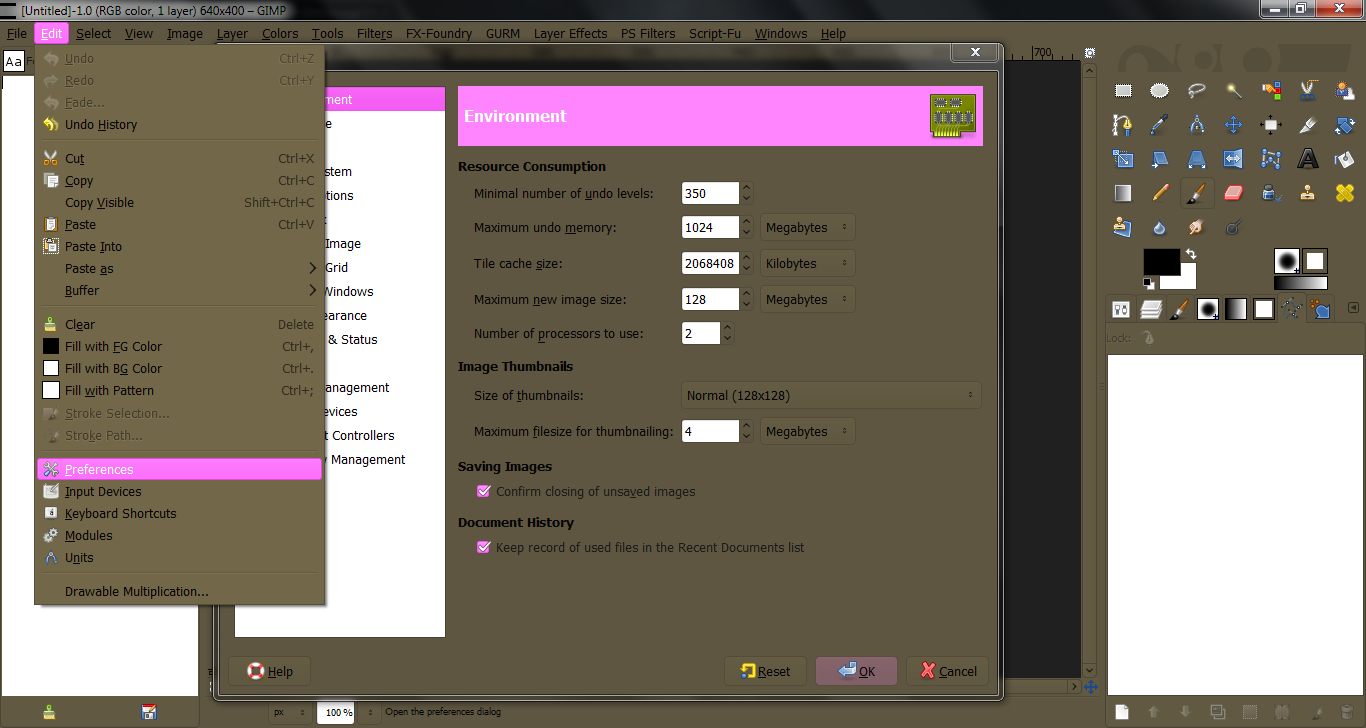The height and width of the screenshot is (728, 1366).
Task: Expand the Paste as submenu
Action: tap(180, 268)
